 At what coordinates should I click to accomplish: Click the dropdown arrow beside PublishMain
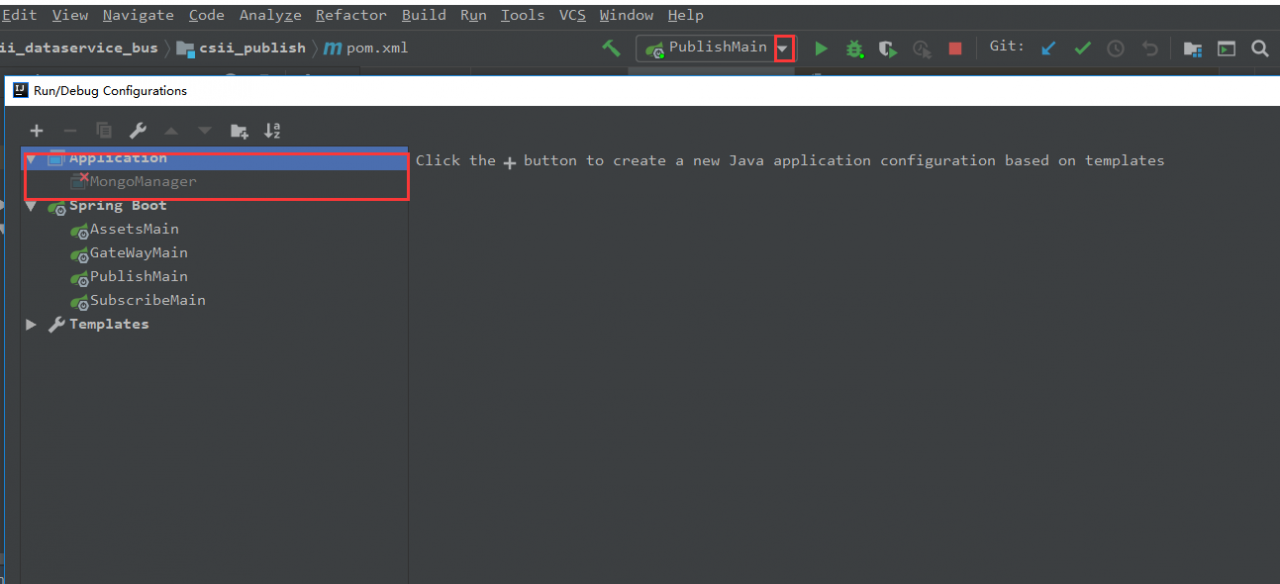coord(784,48)
